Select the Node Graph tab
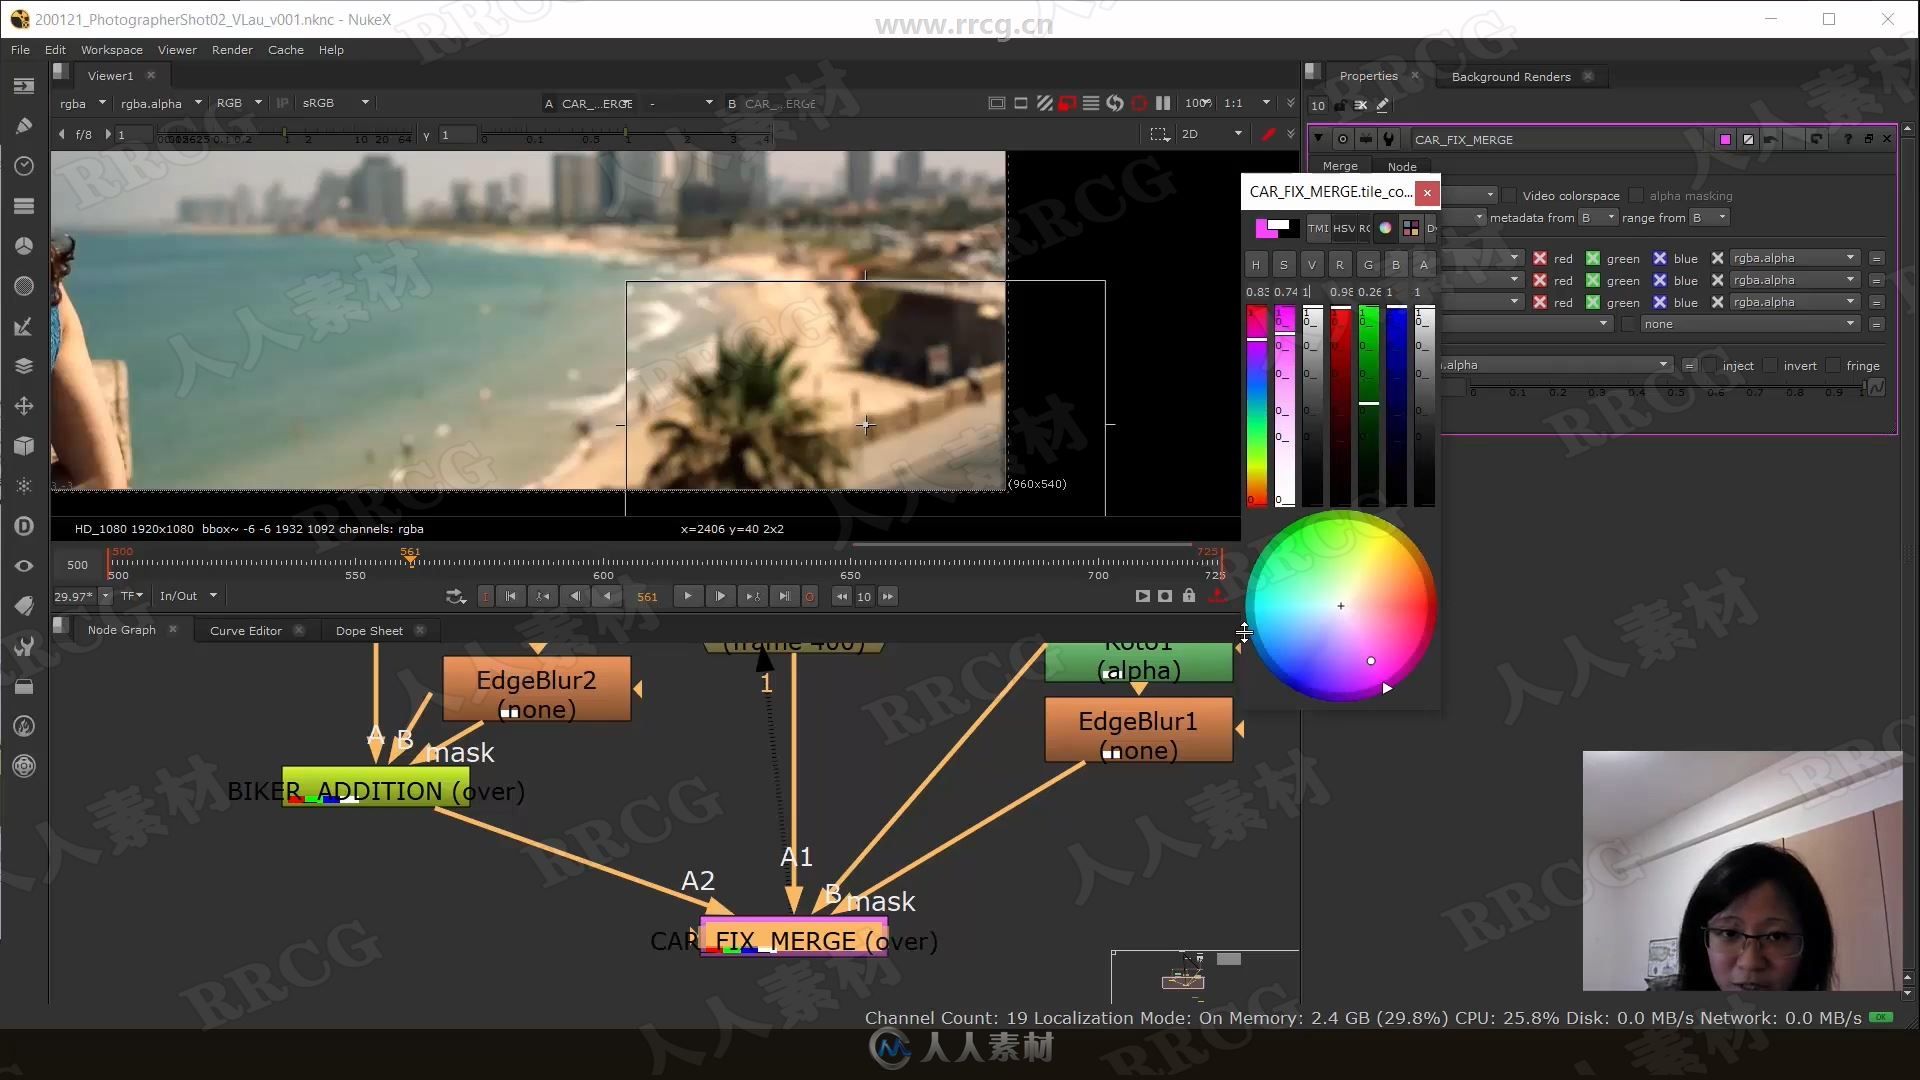Viewport: 1920px width, 1080px height. tap(120, 629)
